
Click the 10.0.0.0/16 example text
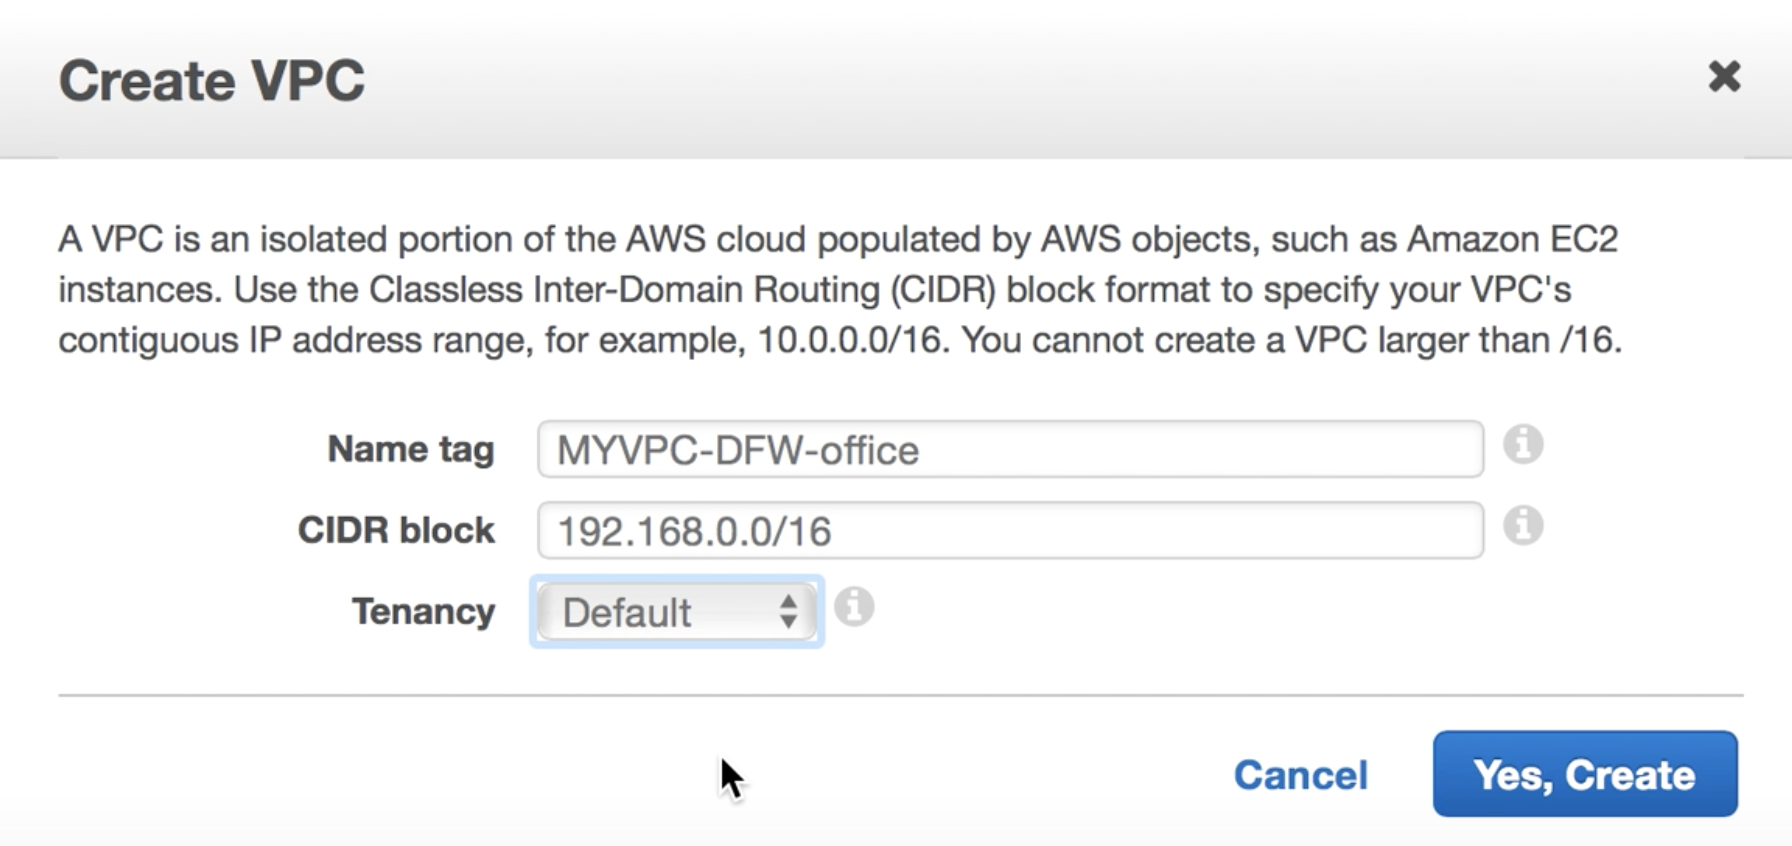(x=850, y=341)
